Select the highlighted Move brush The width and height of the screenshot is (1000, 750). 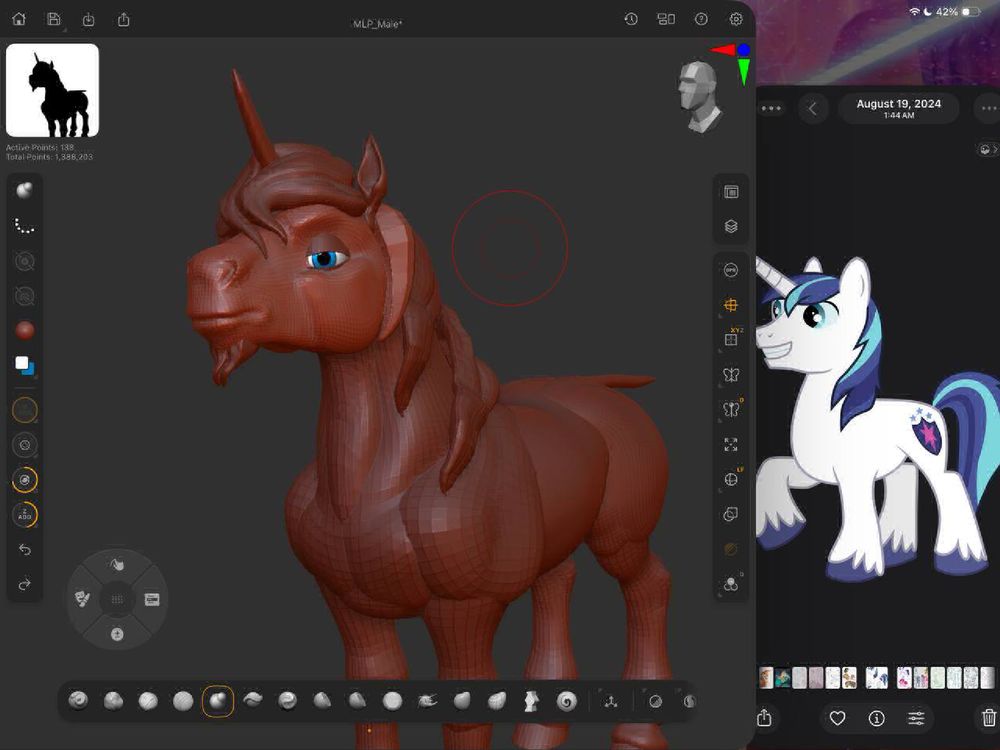coord(218,701)
